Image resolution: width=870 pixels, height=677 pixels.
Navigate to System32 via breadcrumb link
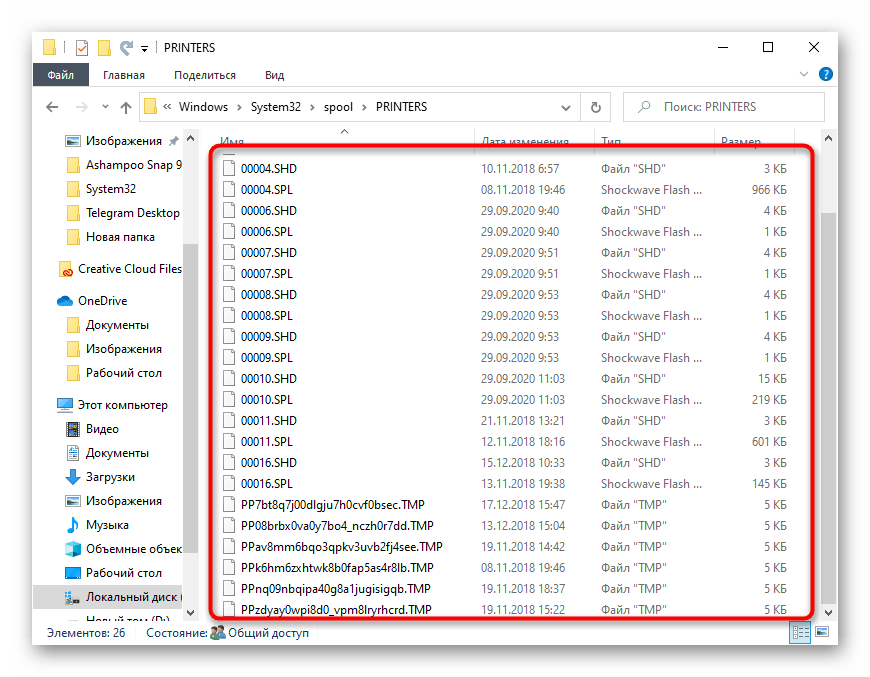click(x=277, y=106)
